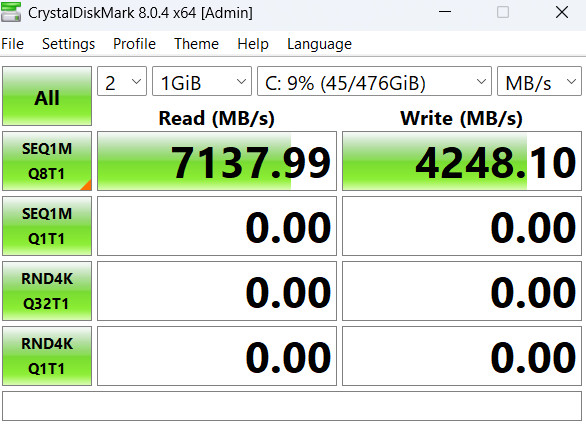The image size is (586, 425).
Task: Click the SEQ1M Q8T1 write result 4248.10
Action: point(462,161)
